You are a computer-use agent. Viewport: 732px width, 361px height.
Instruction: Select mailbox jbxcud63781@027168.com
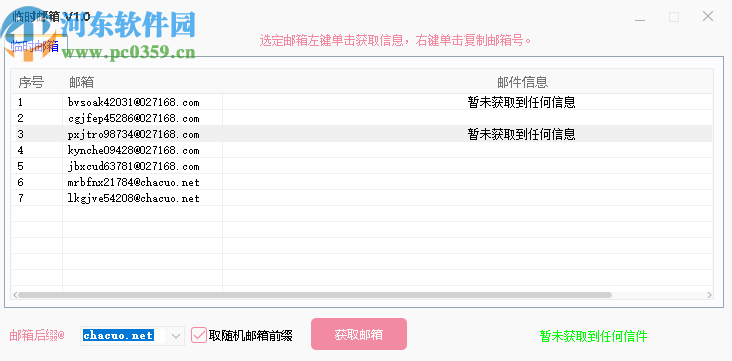[x=134, y=166]
